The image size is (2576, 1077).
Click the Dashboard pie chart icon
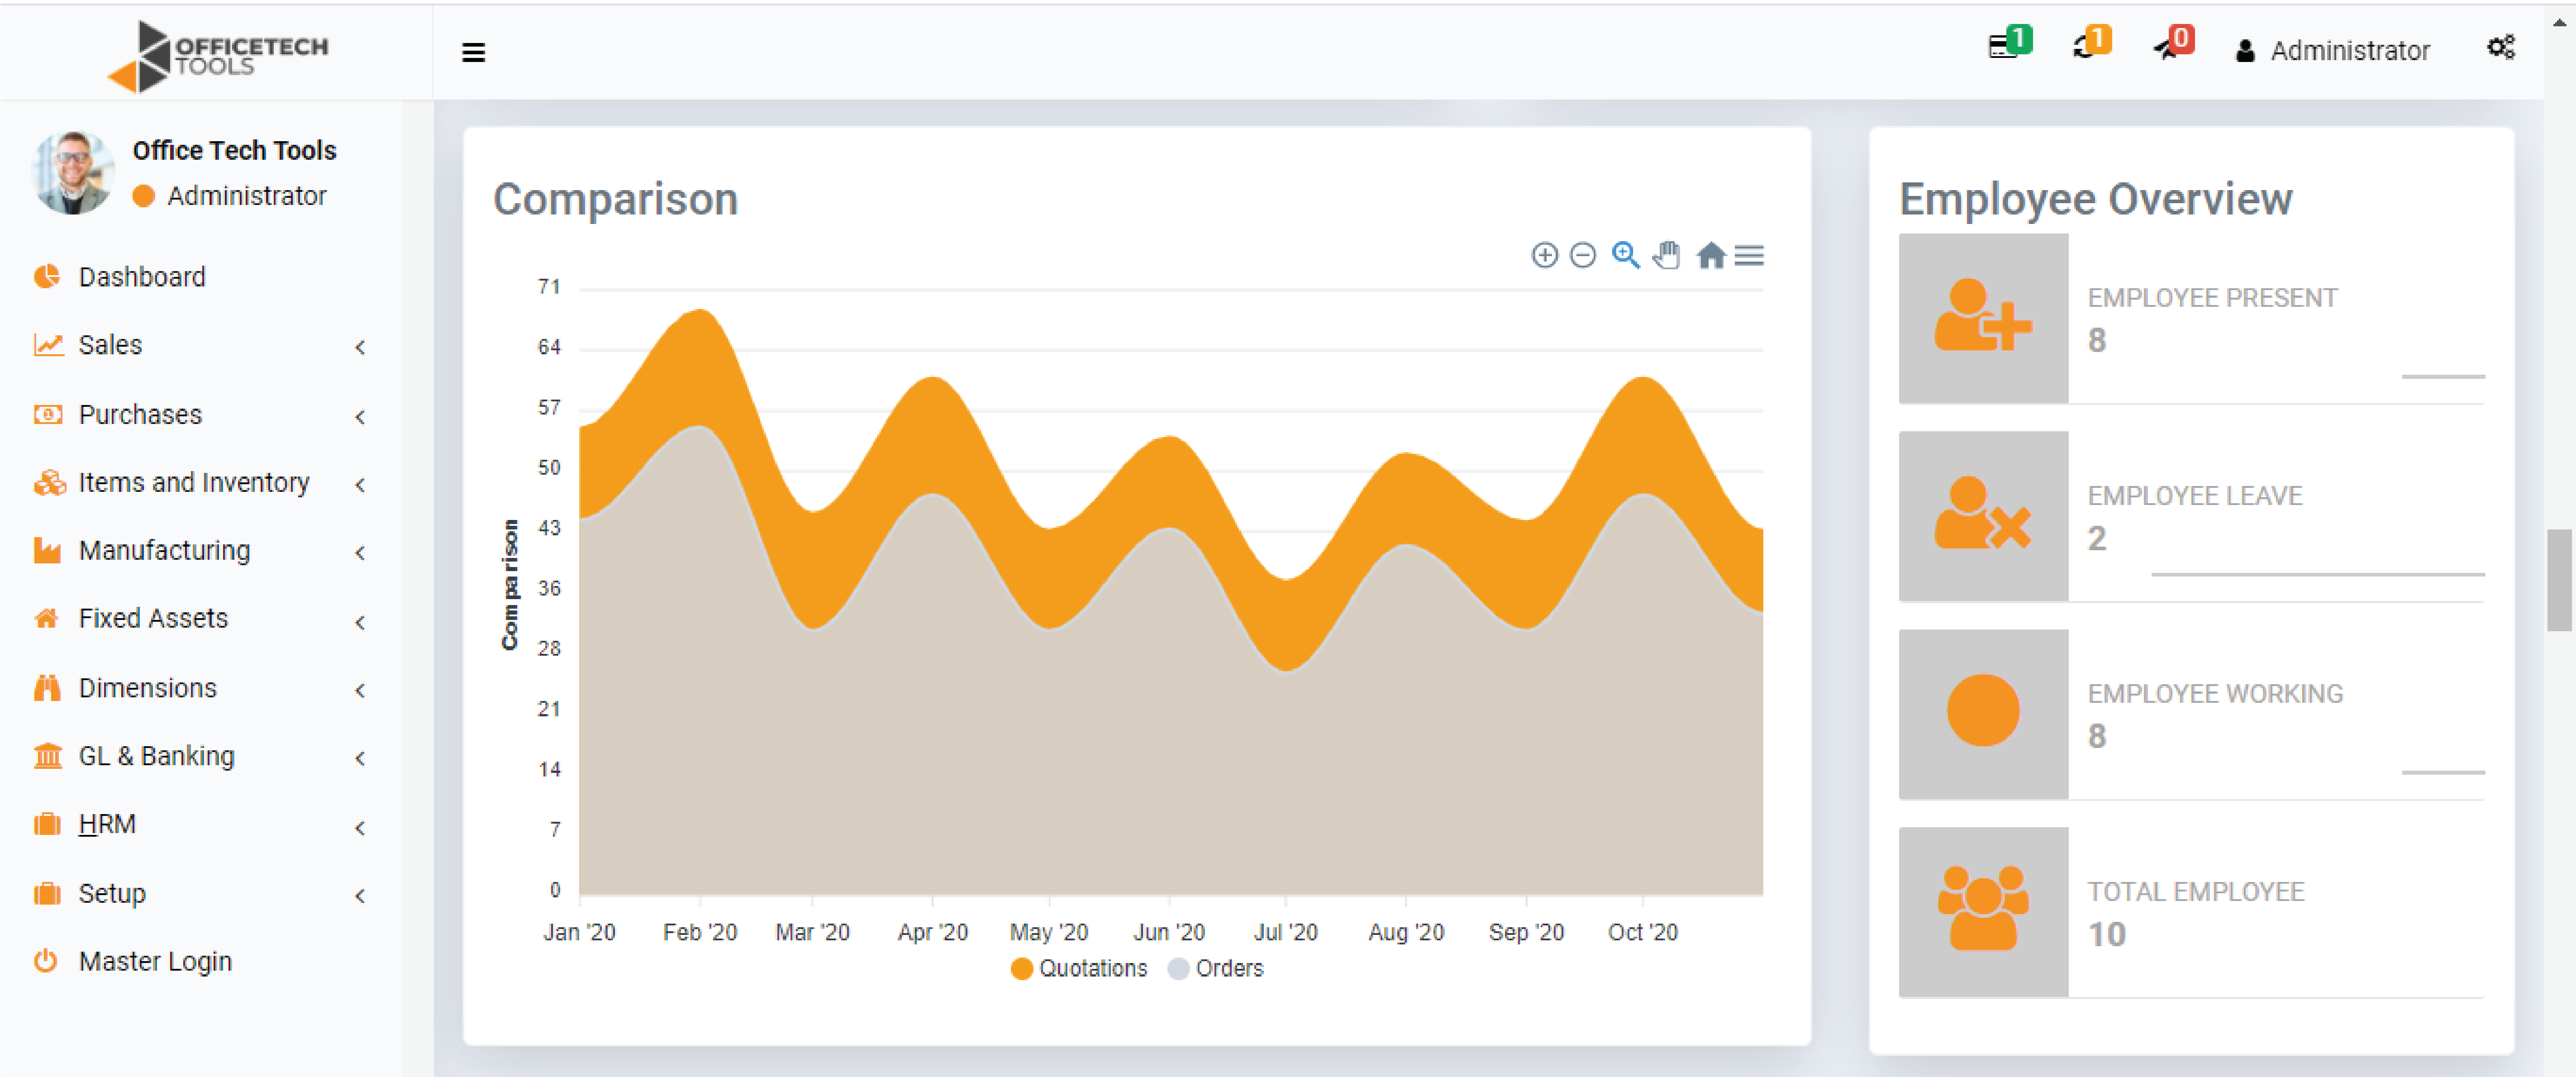[46, 277]
